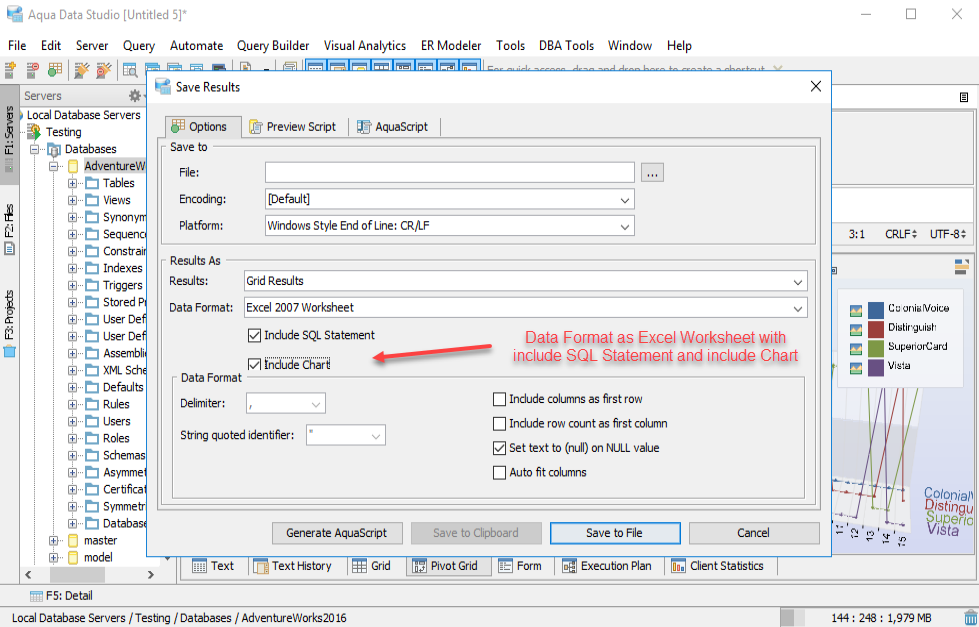Enable Auto fit columns checkbox
Screen dimensions: 979x627
499,473
